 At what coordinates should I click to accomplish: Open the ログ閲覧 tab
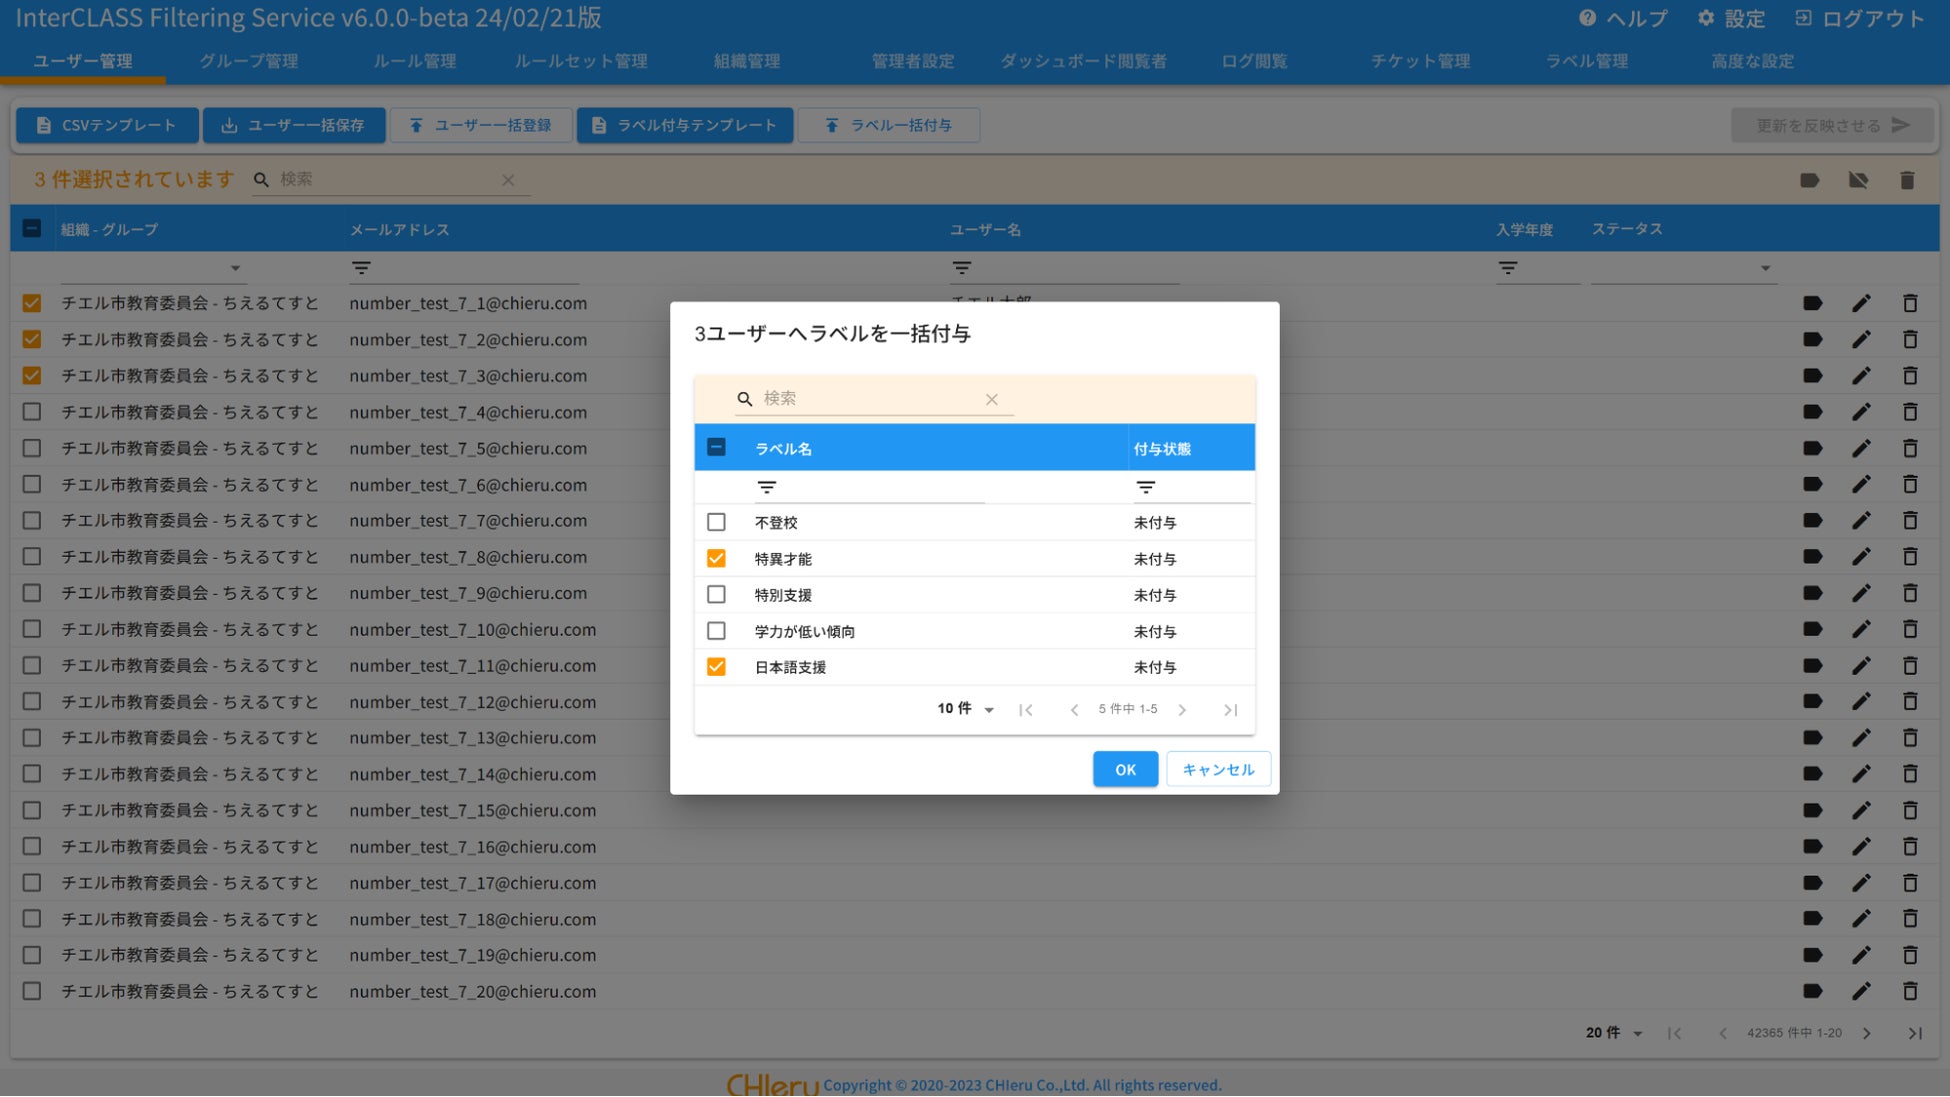coord(1253,61)
